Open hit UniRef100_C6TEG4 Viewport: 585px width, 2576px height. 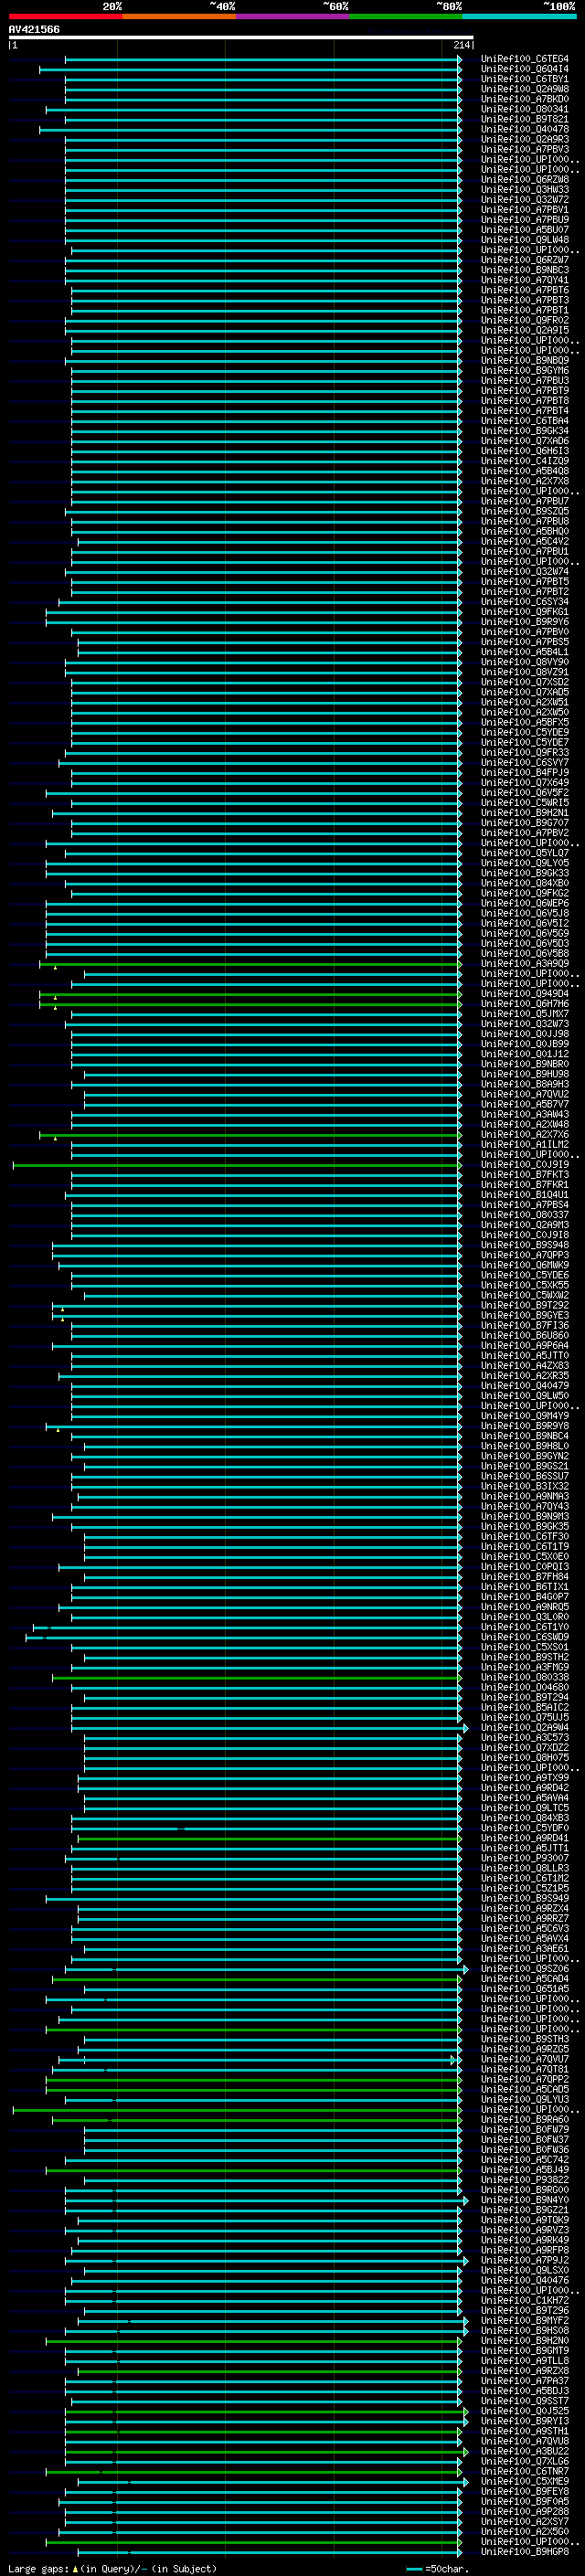[x=524, y=59]
